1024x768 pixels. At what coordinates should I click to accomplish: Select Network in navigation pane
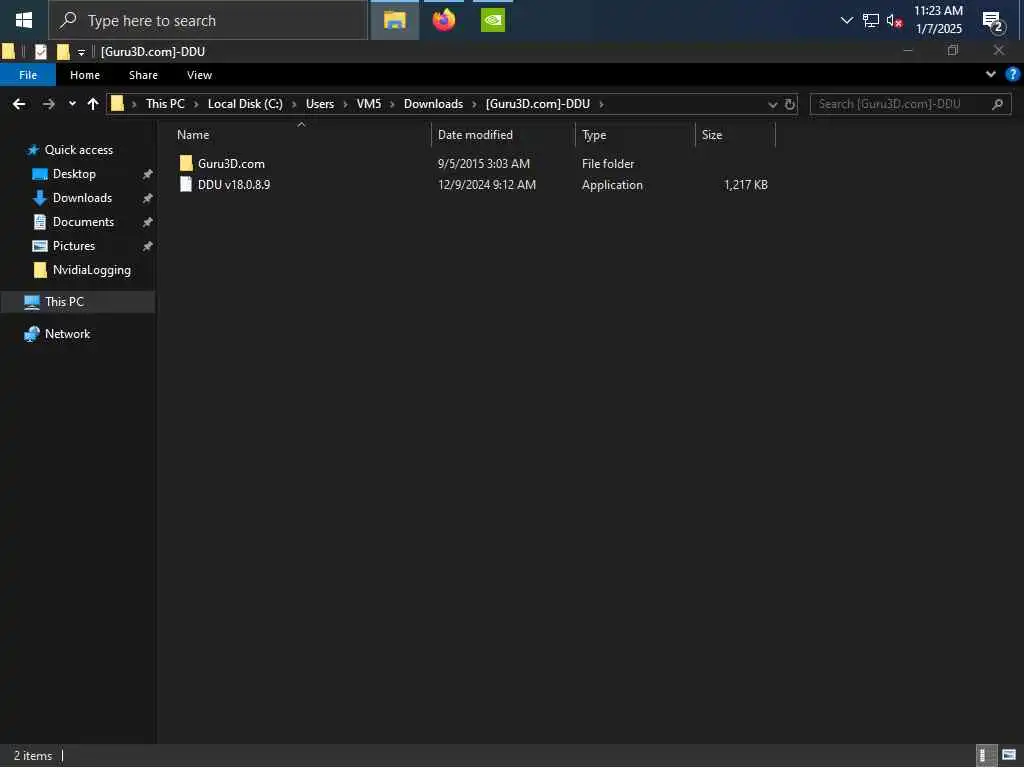pyautogui.click(x=67, y=334)
